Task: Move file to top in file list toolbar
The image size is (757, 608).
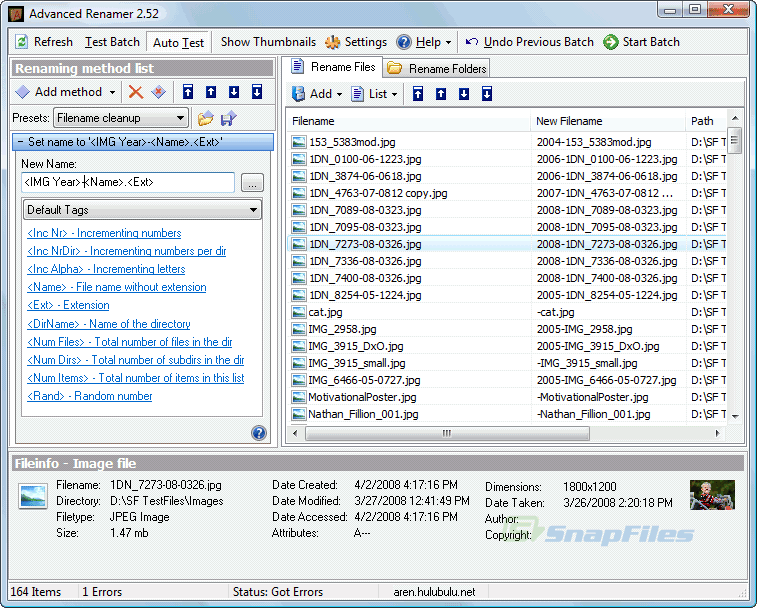Action: (x=418, y=94)
